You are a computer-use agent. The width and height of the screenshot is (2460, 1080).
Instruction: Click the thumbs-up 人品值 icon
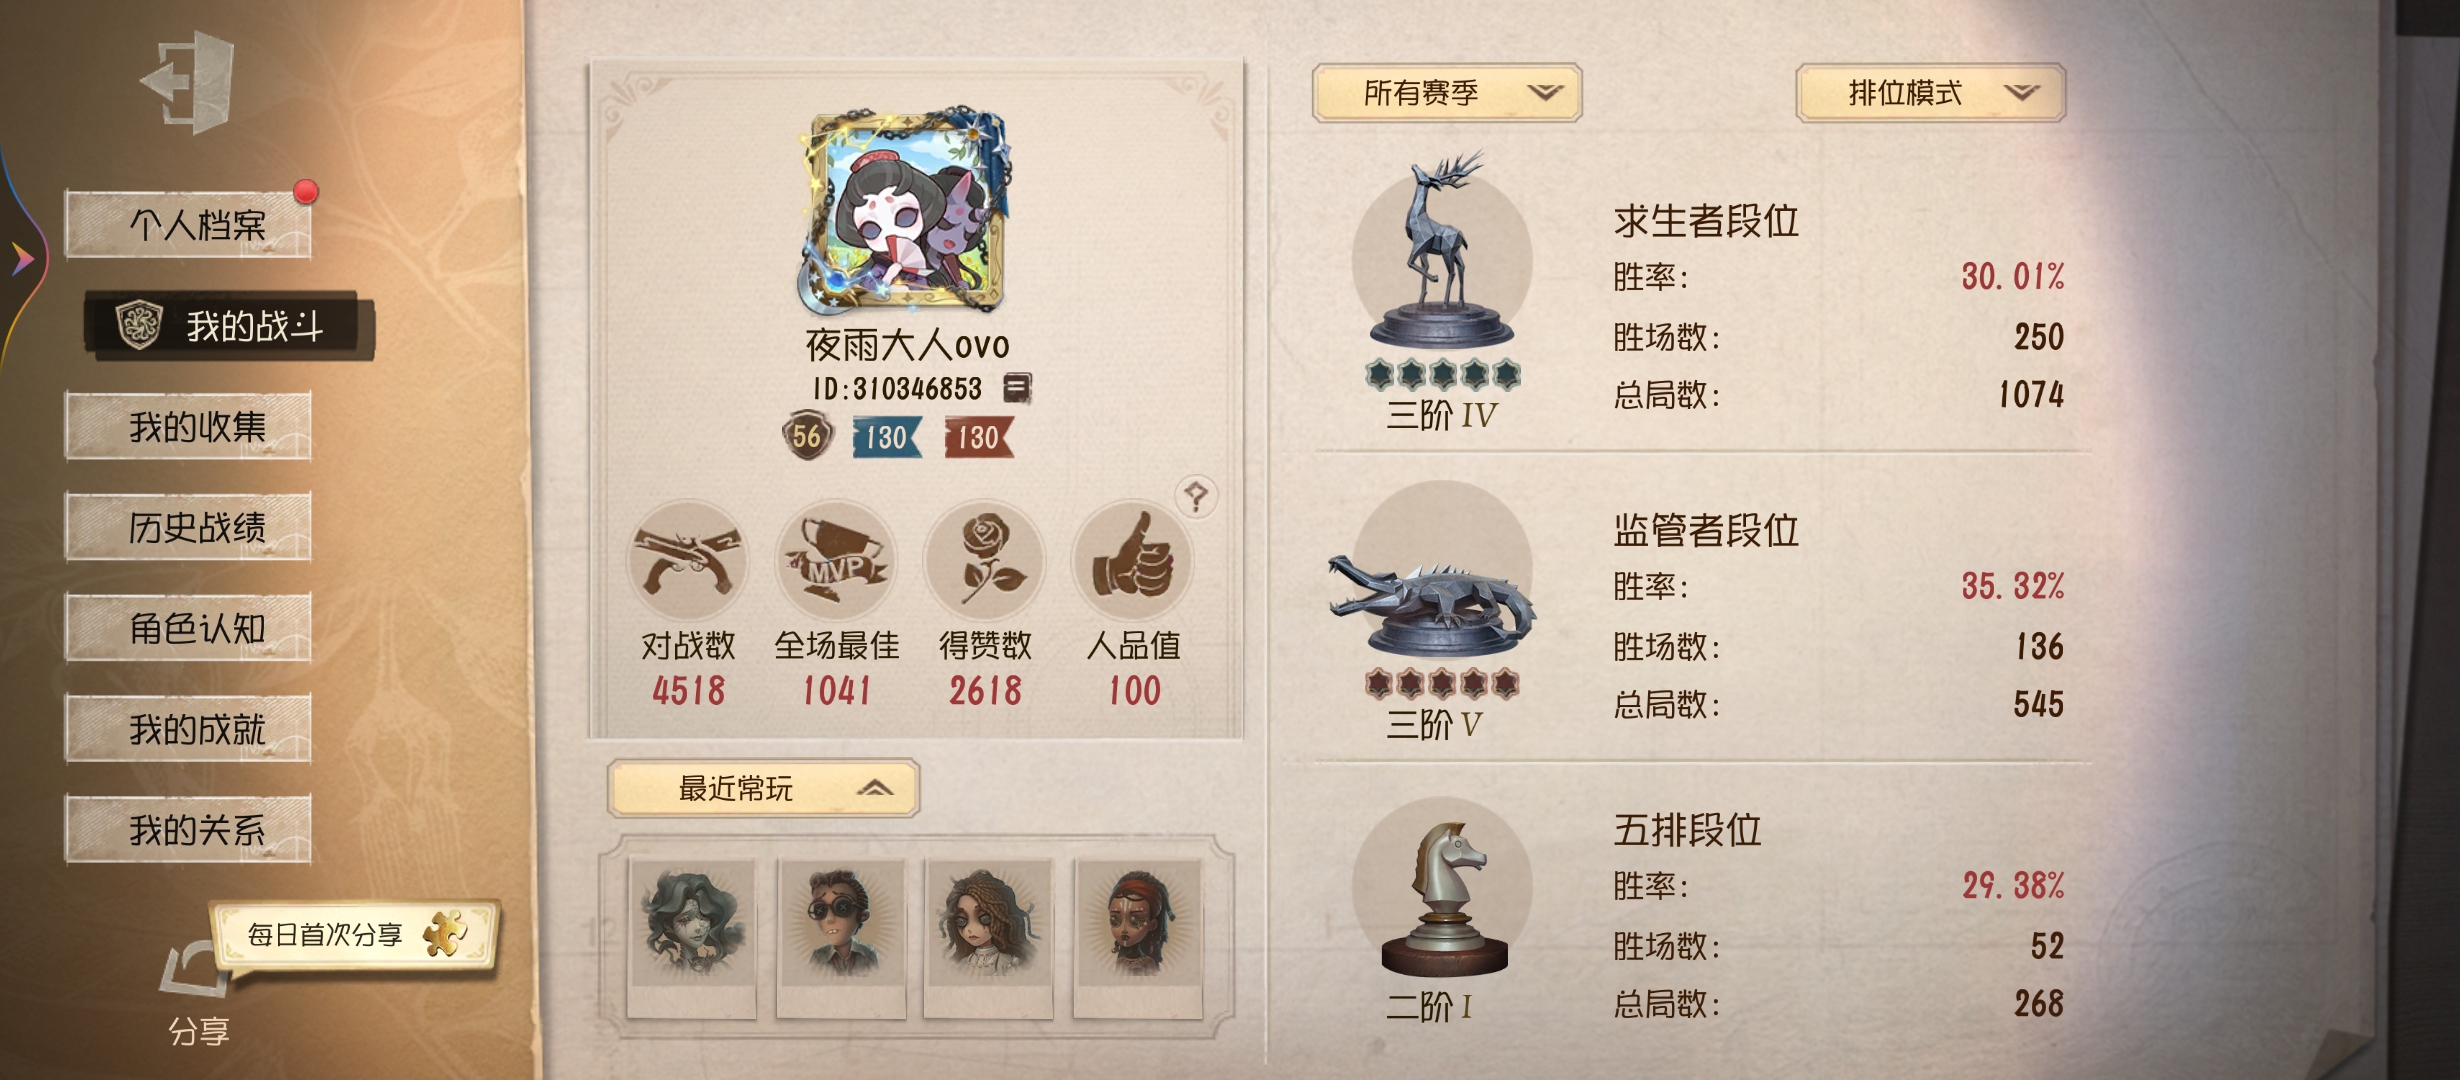[1132, 561]
